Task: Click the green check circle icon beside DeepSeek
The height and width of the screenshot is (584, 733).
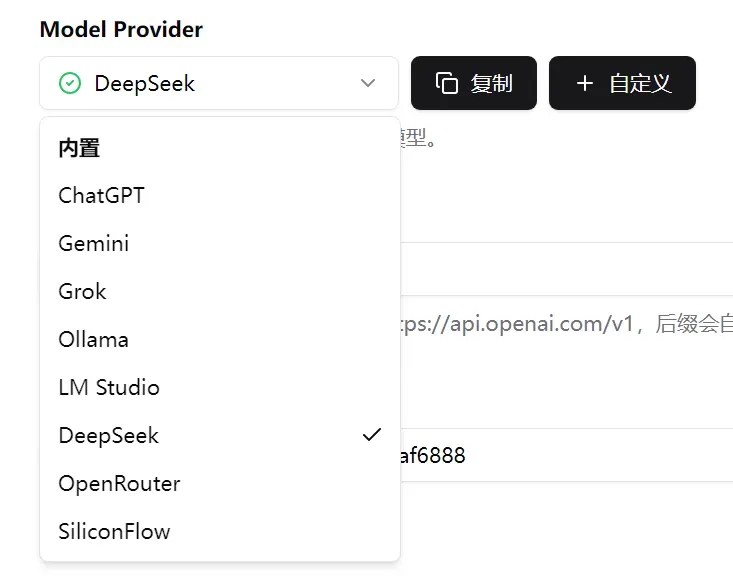Action: coord(70,83)
